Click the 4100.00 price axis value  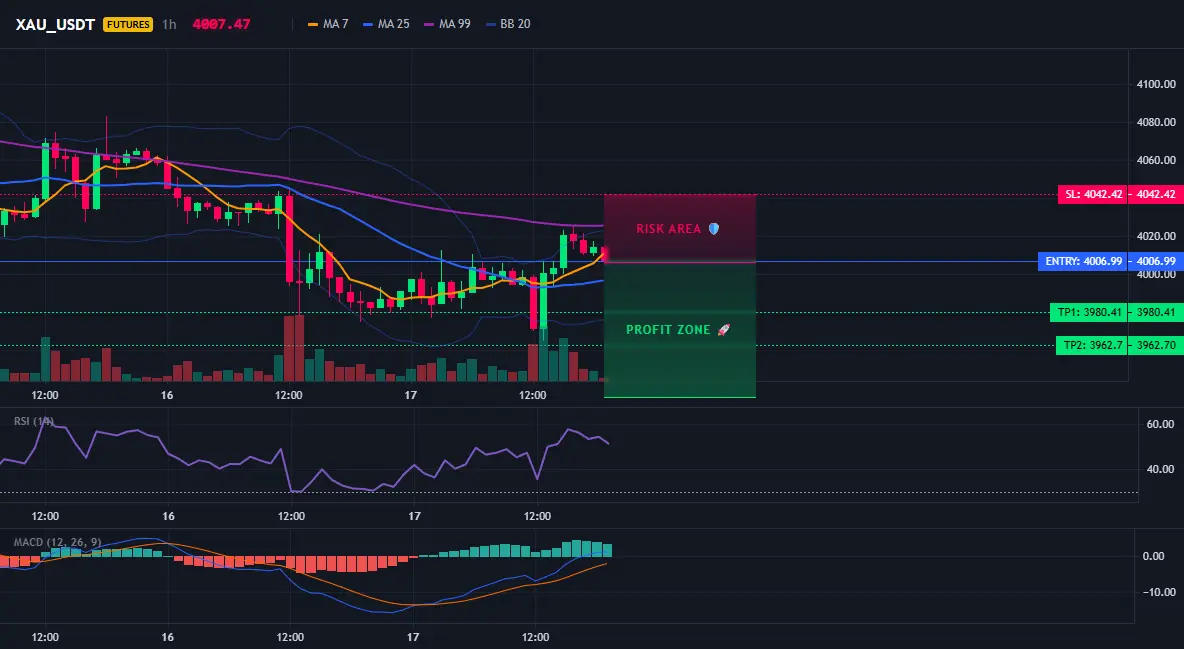coord(1156,84)
